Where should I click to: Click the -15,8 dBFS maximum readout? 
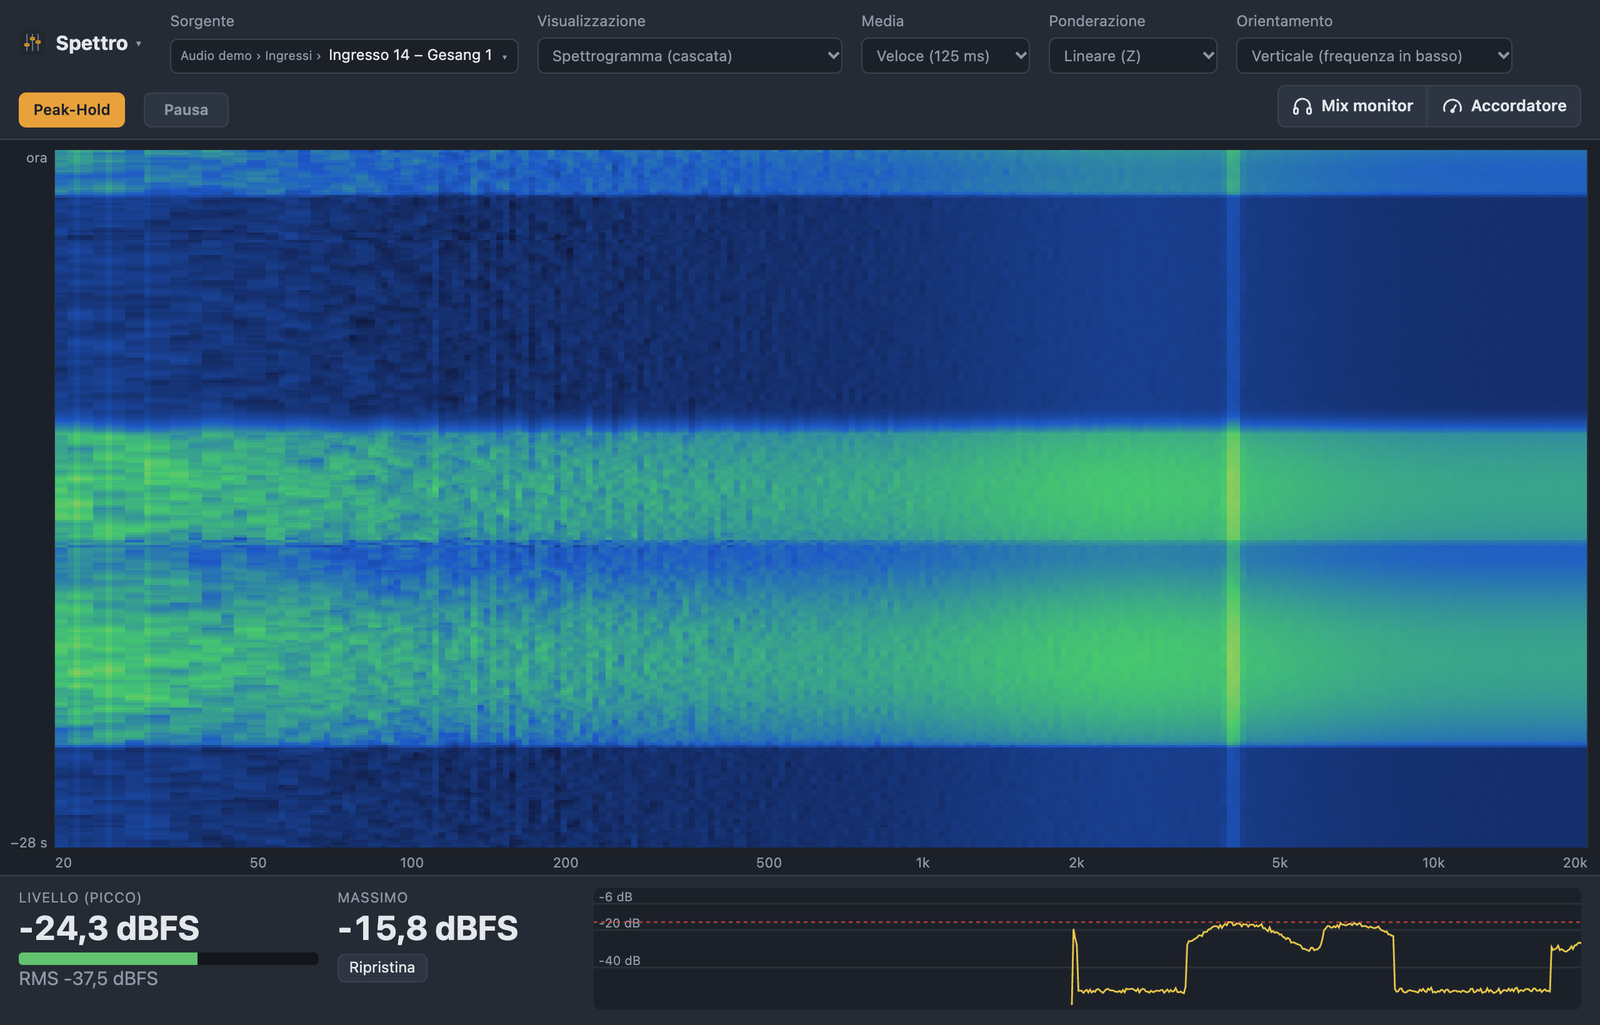(x=428, y=929)
